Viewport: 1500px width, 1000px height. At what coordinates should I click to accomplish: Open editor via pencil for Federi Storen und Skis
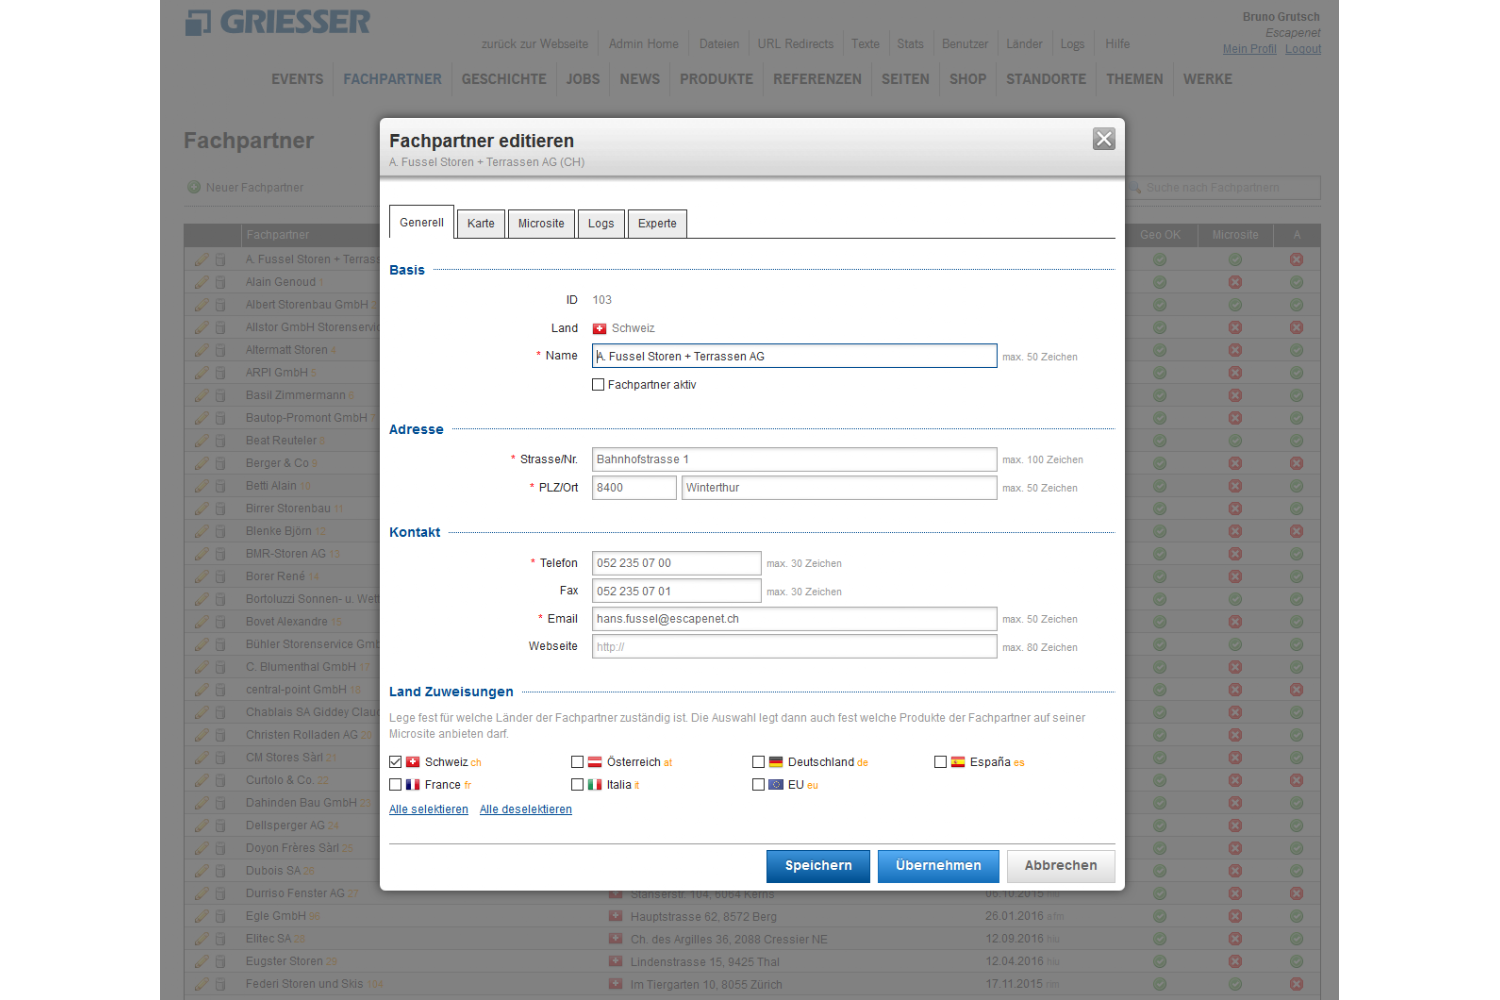201,984
